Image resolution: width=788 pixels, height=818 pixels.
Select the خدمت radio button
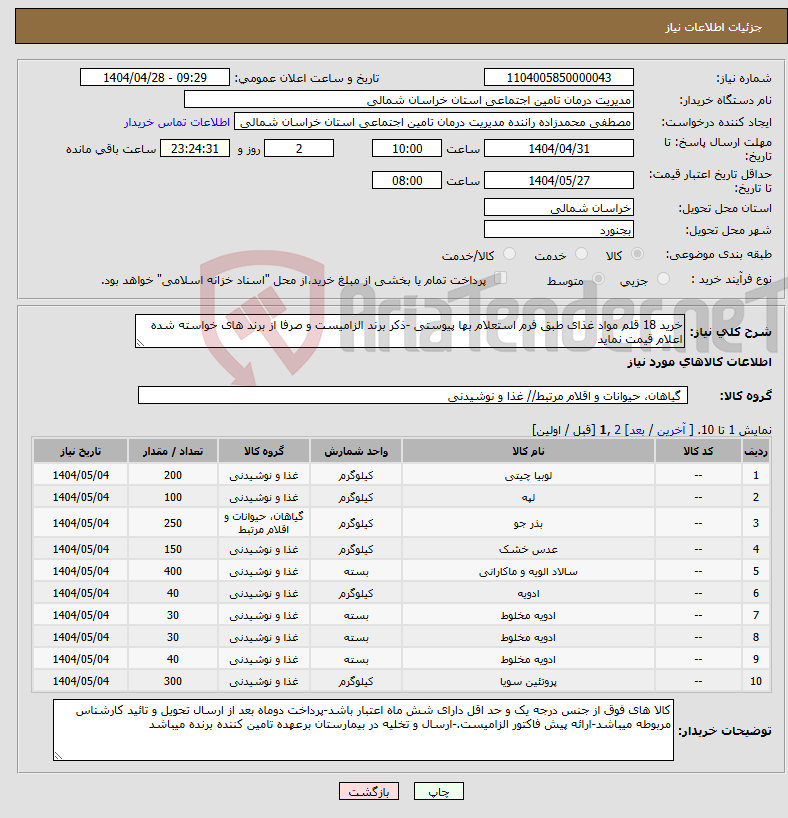click(x=581, y=254)
